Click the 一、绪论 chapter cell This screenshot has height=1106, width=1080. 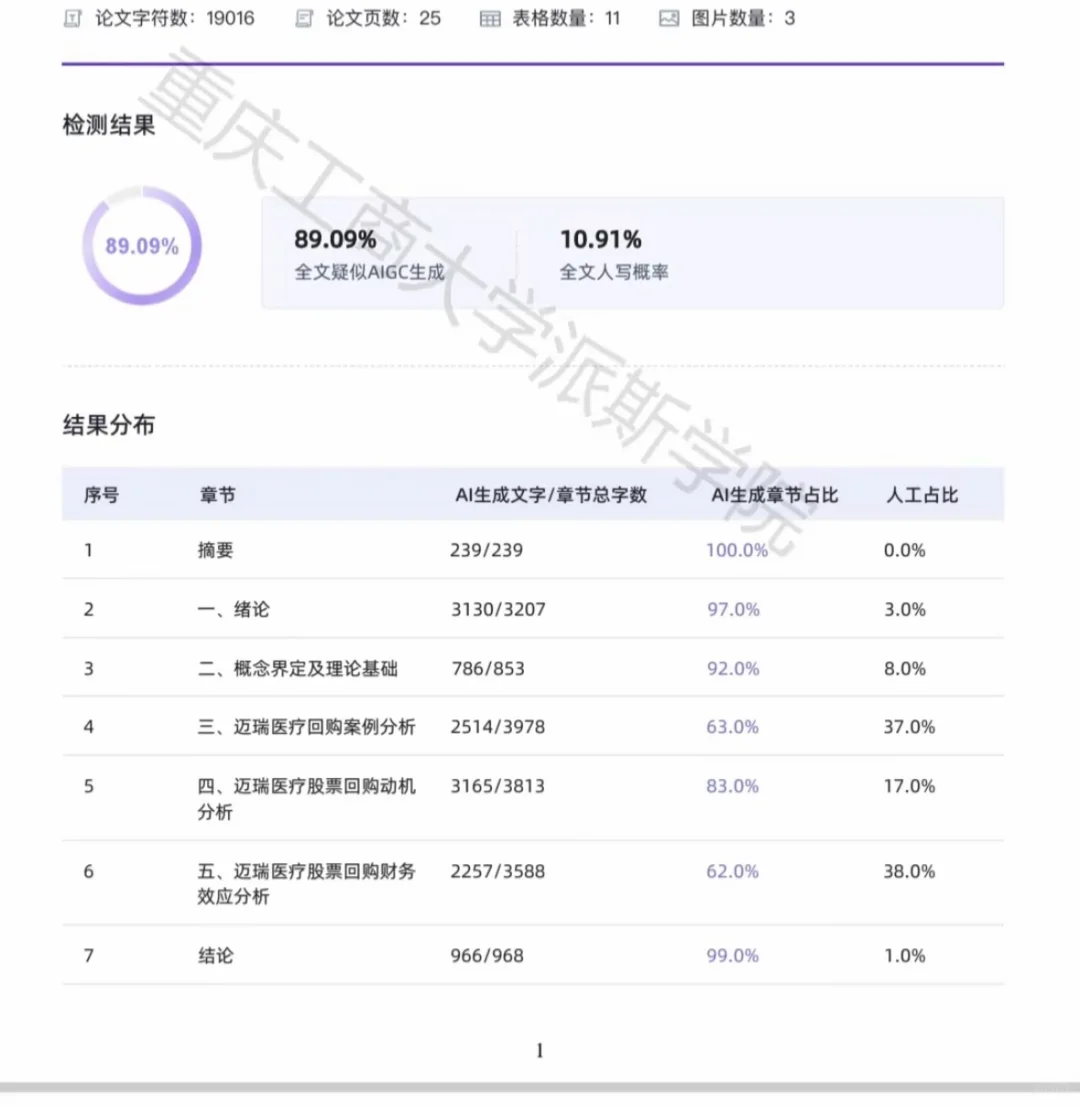tap(233, 609)
